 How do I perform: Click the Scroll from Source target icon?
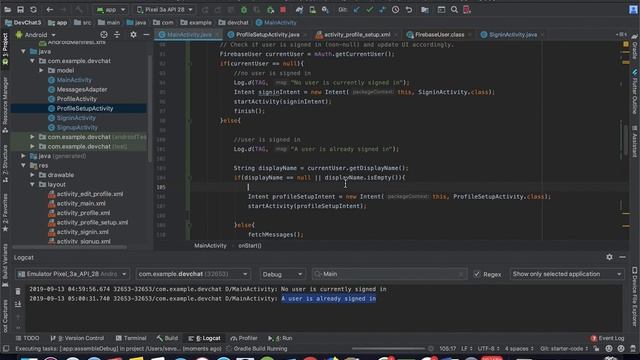pos(104,35)
